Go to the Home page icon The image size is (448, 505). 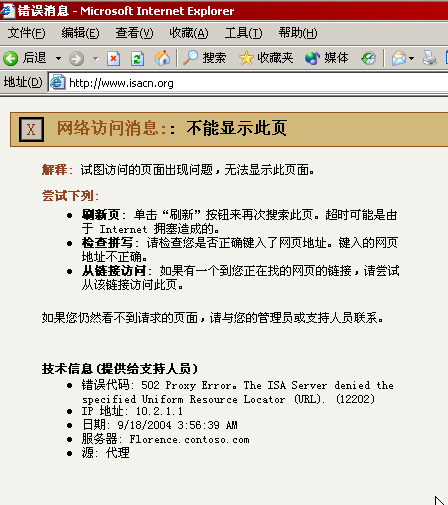(162, 58)
